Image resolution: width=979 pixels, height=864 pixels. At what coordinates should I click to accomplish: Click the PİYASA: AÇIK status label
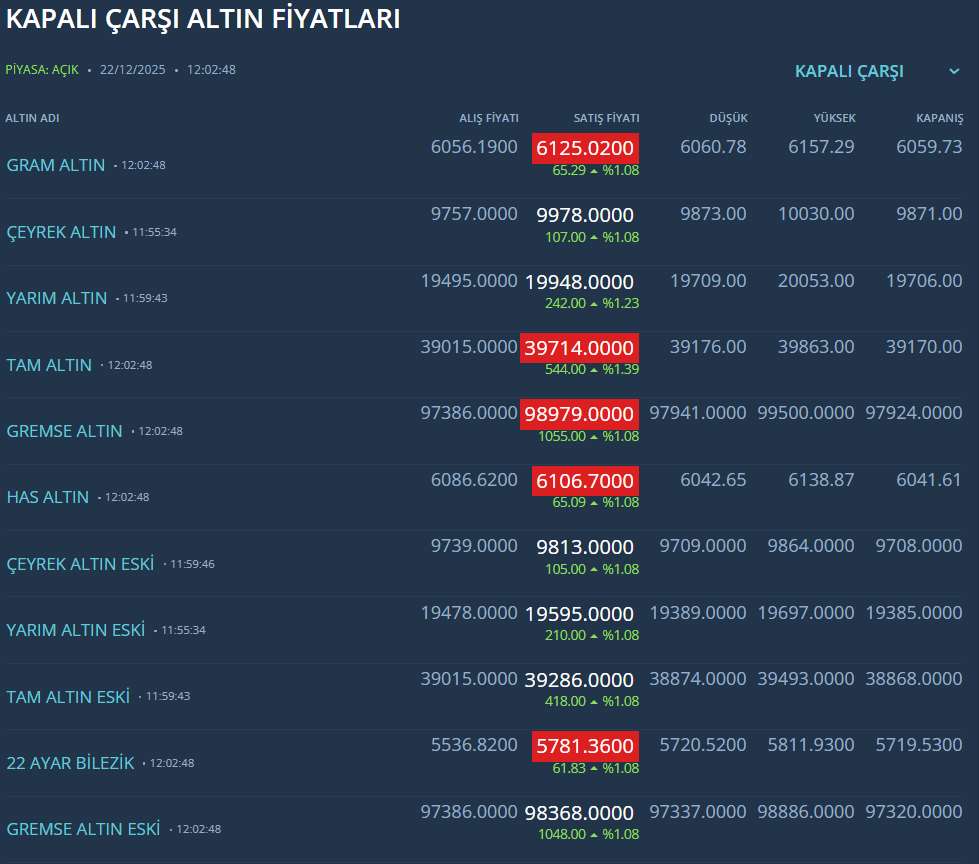coord(42,70)
